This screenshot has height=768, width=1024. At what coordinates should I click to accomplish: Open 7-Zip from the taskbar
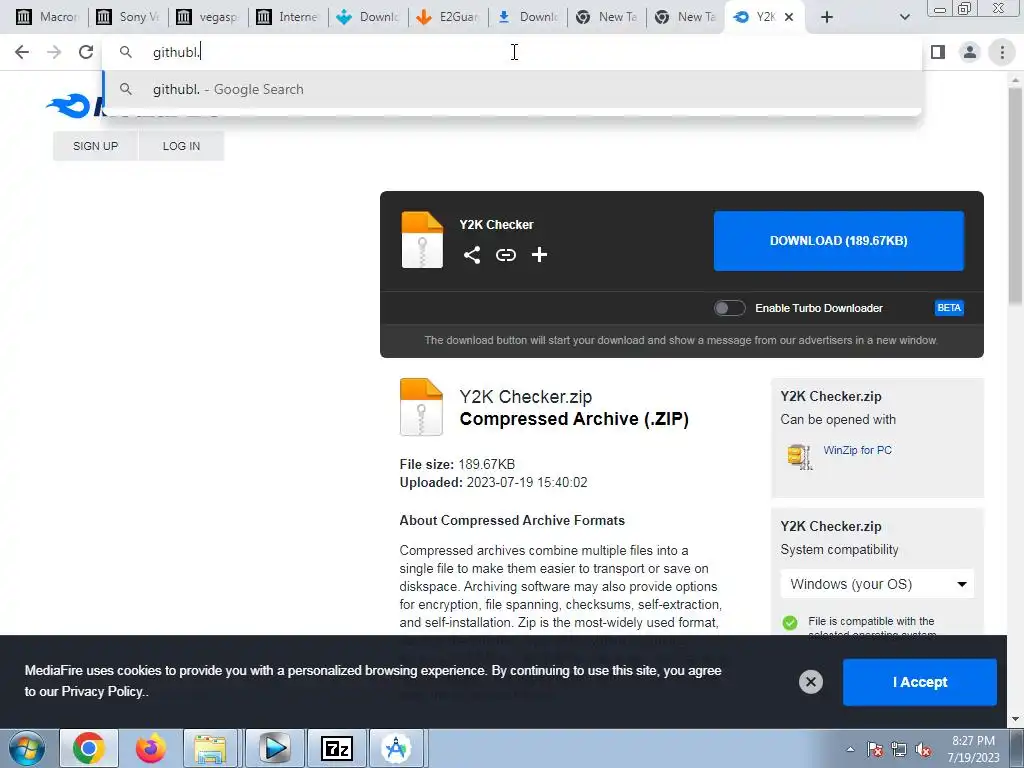(336, 748)
